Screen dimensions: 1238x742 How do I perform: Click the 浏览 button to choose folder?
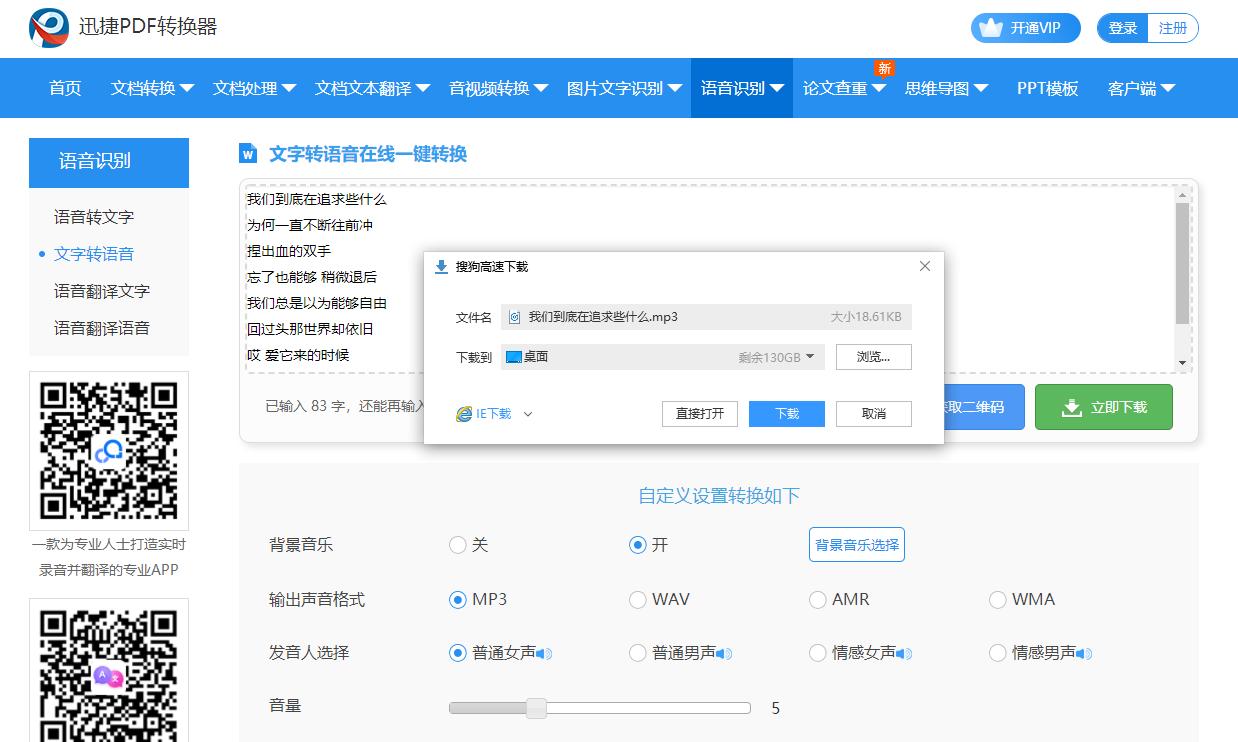click(873, 357)
